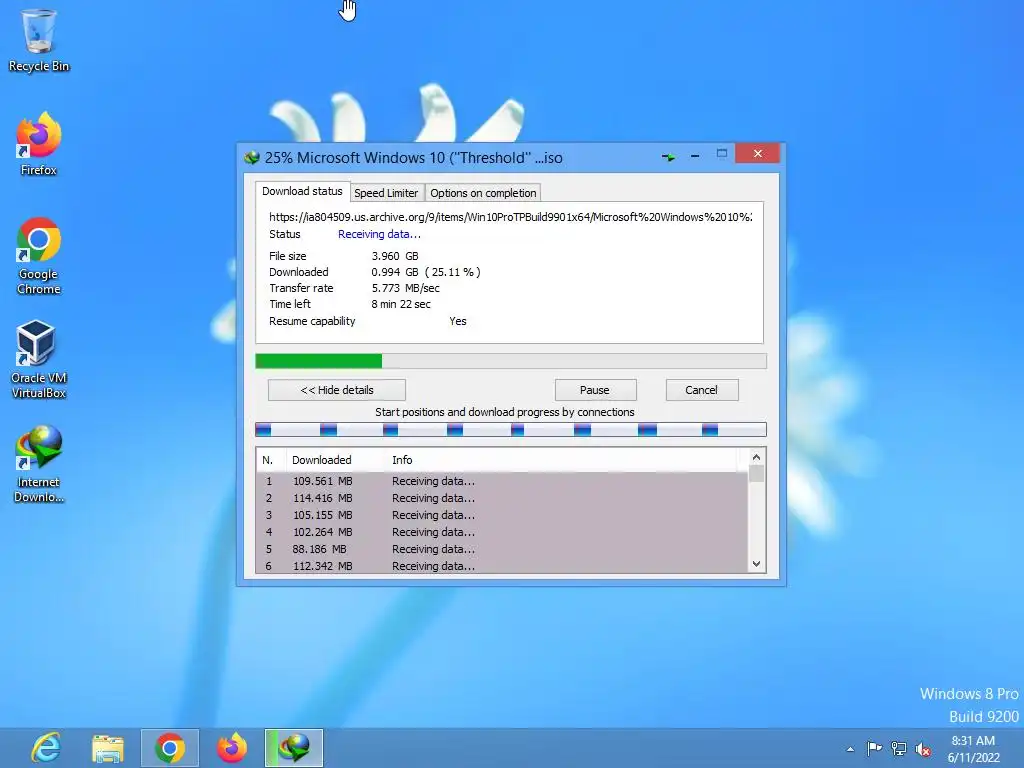Click the file size value 3.960 GB
Image resolution: width=1024 pixels, height=768 pixels.
click(395, 256)
